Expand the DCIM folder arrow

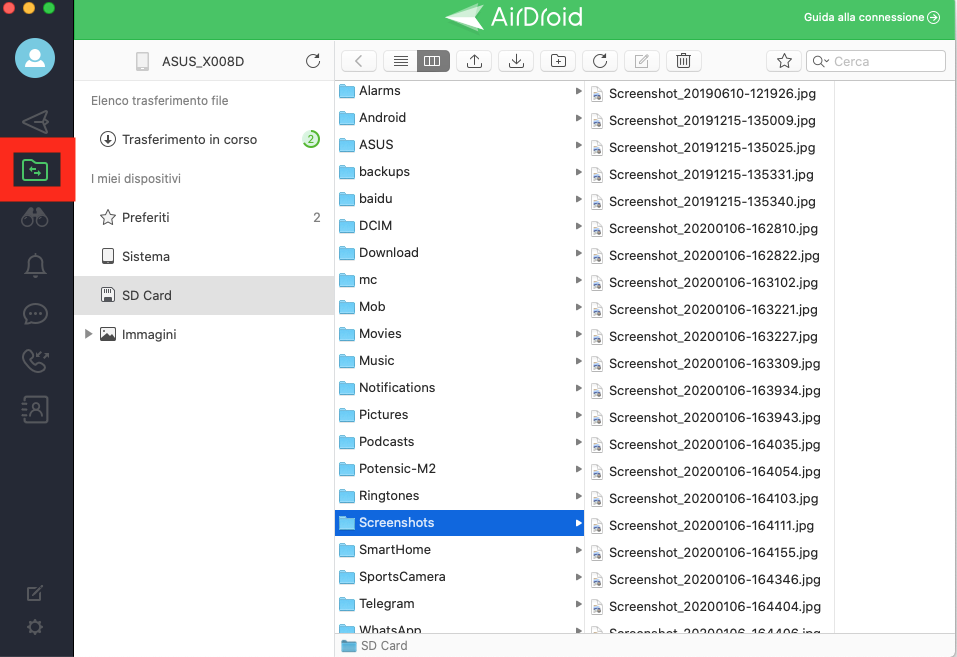578,226
